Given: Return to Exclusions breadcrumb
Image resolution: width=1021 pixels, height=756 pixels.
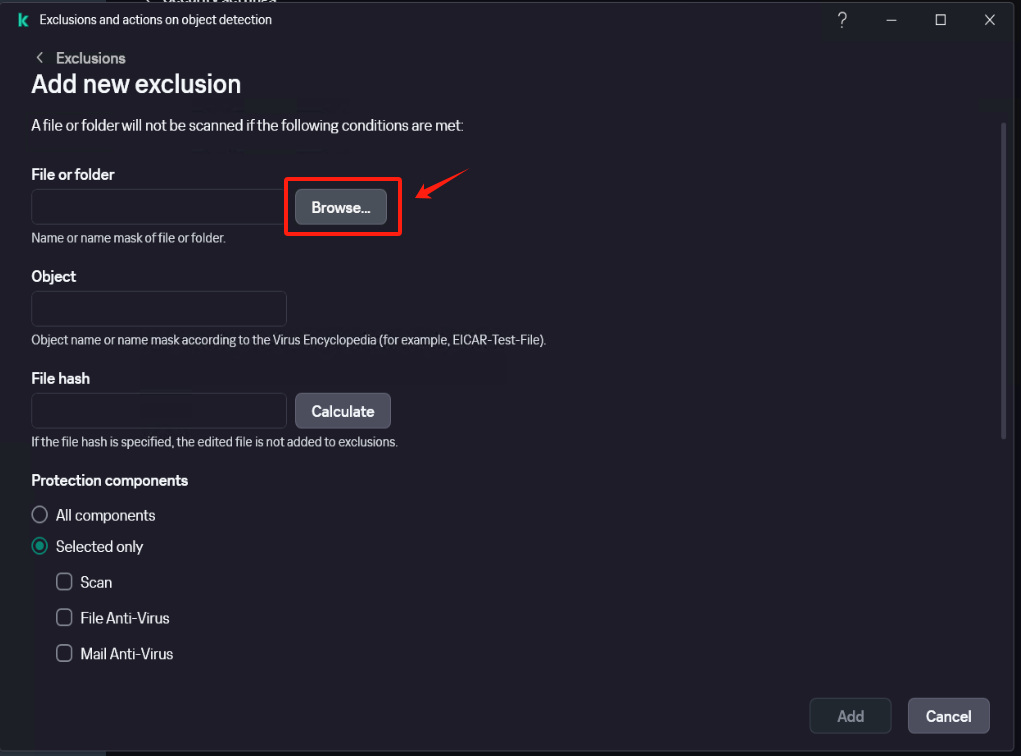Looking at the screenshot, I should 91,58.
